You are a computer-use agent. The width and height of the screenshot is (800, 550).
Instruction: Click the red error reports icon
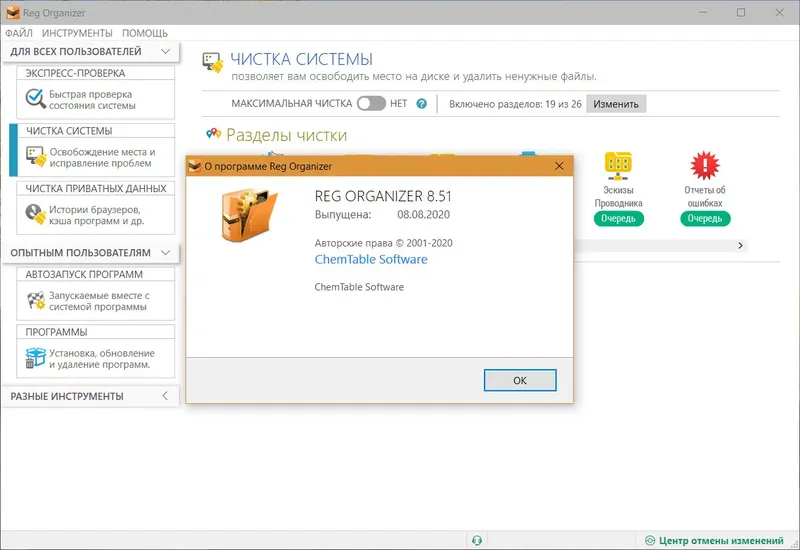pos(705,165)
